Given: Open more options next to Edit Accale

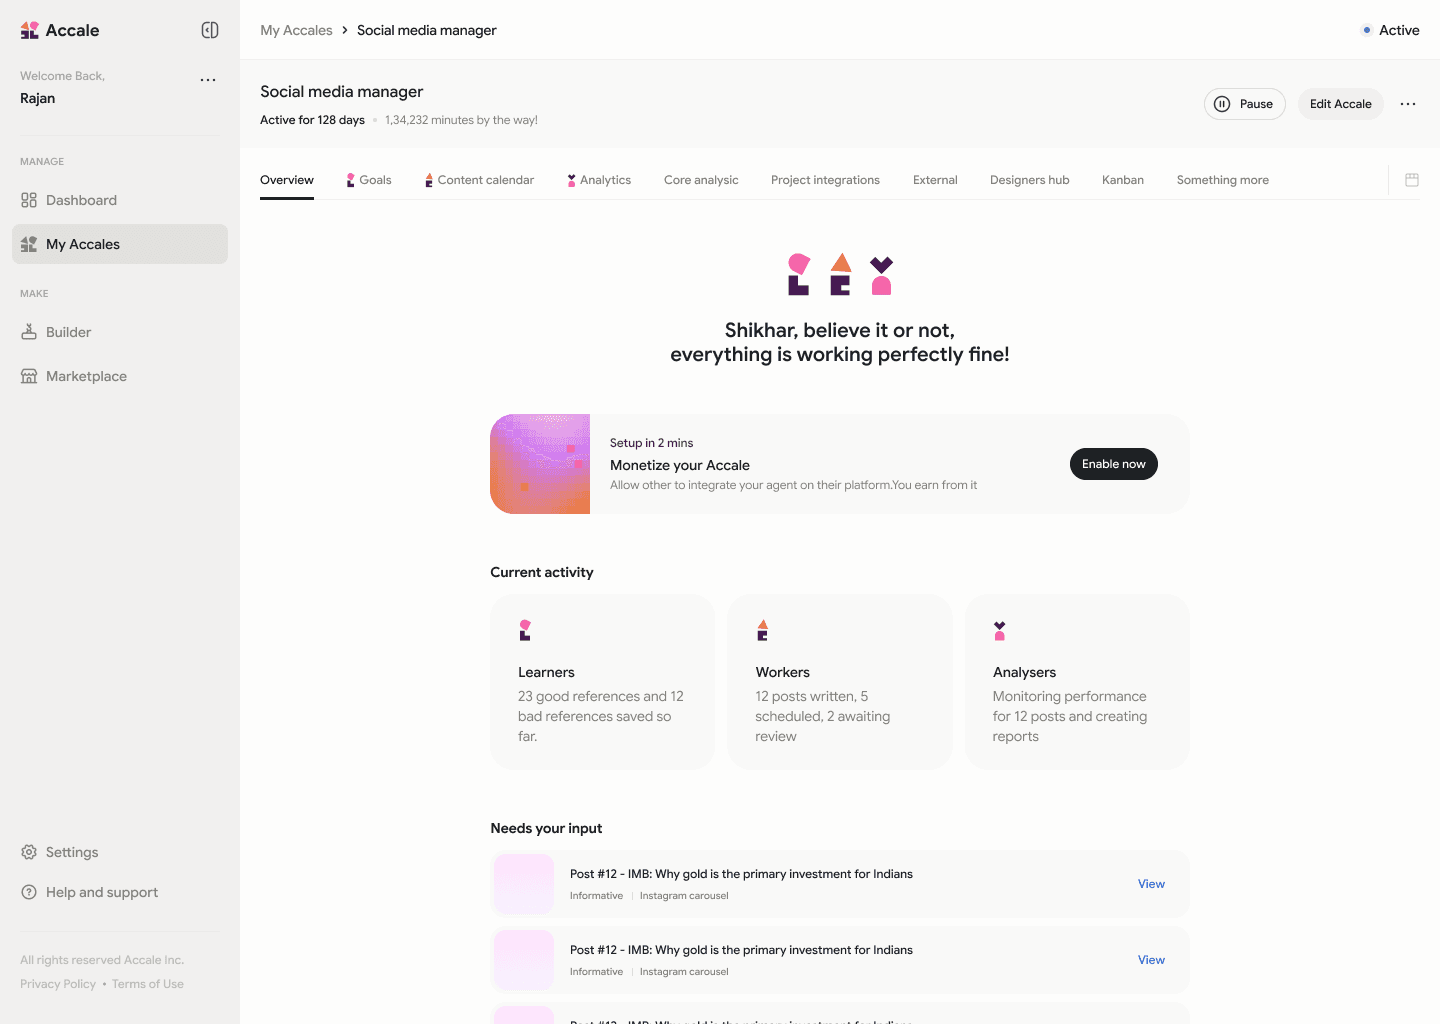Looking at the screenshot, I should (x=1408, y=104).
